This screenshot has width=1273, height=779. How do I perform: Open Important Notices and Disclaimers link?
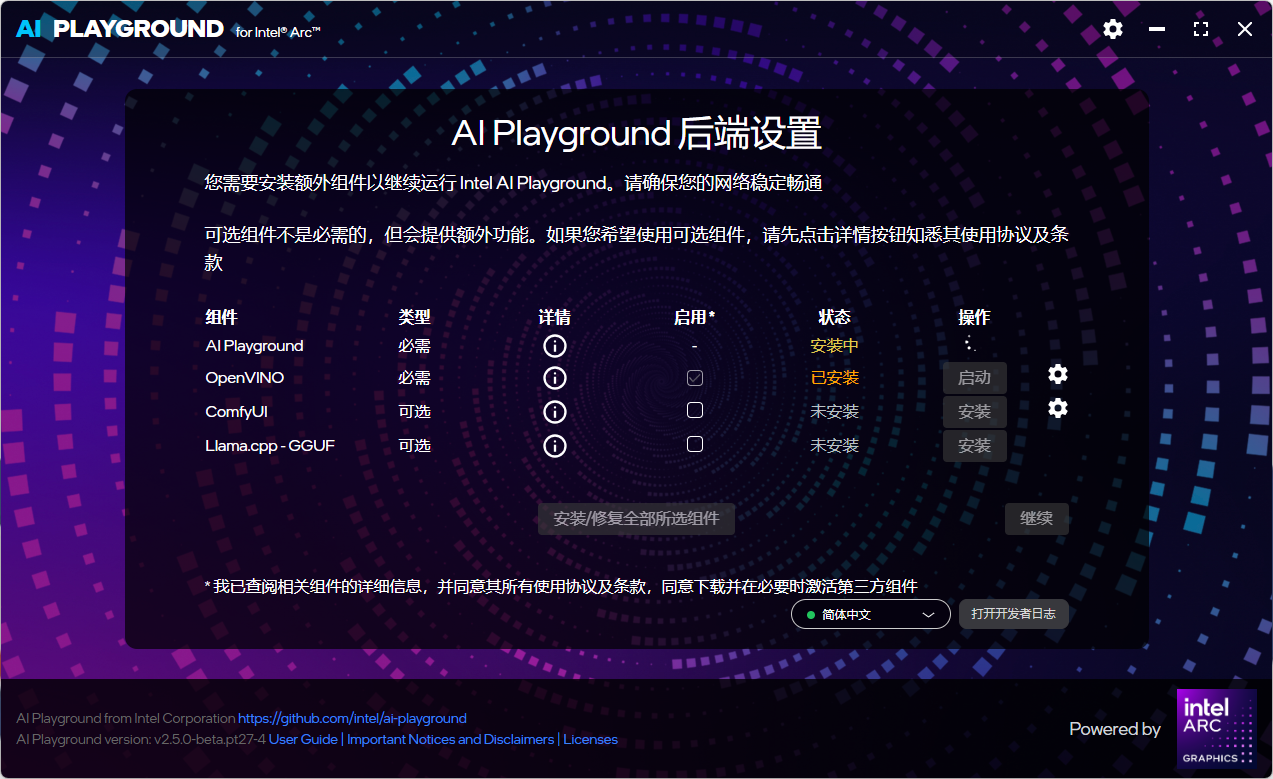pos(450,740)
